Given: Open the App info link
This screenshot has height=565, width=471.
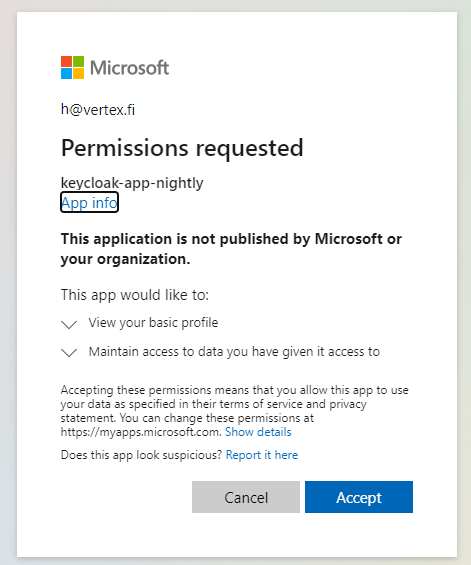Looking at the screenshot, I should (x=89, y=203).
